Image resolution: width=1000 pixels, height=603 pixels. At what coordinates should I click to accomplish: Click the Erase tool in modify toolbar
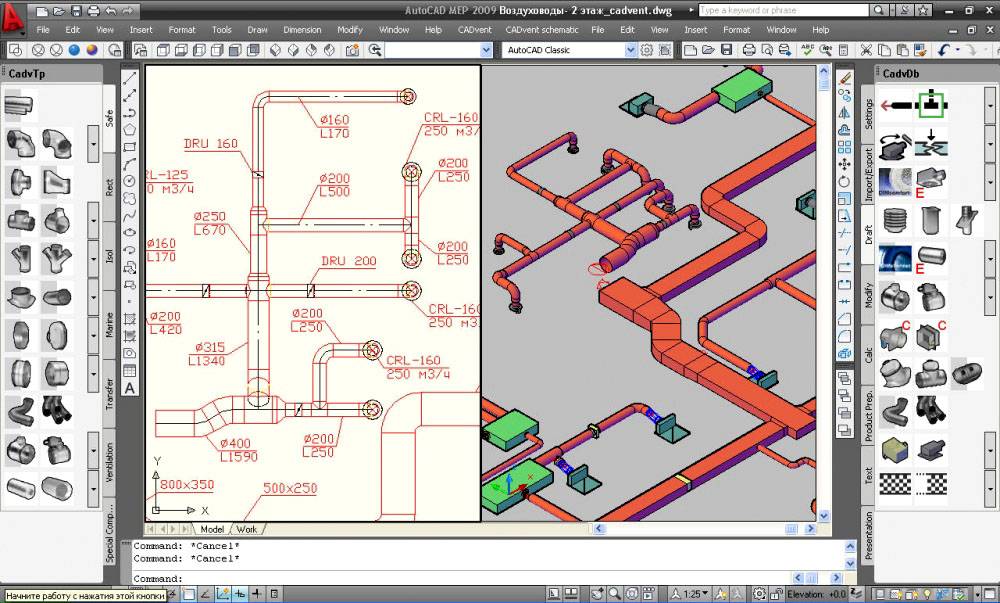pyautogui.click(x=845, y=77)
